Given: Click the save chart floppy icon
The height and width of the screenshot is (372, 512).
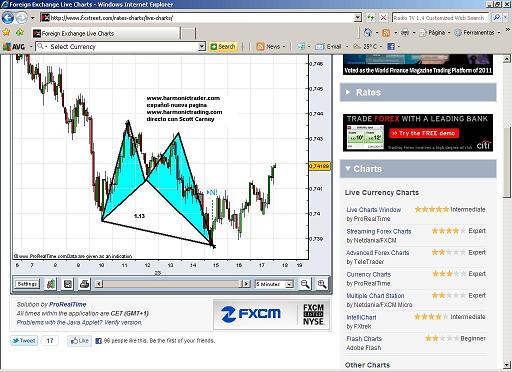Looking at the screenshot, I should pos(68,284).
